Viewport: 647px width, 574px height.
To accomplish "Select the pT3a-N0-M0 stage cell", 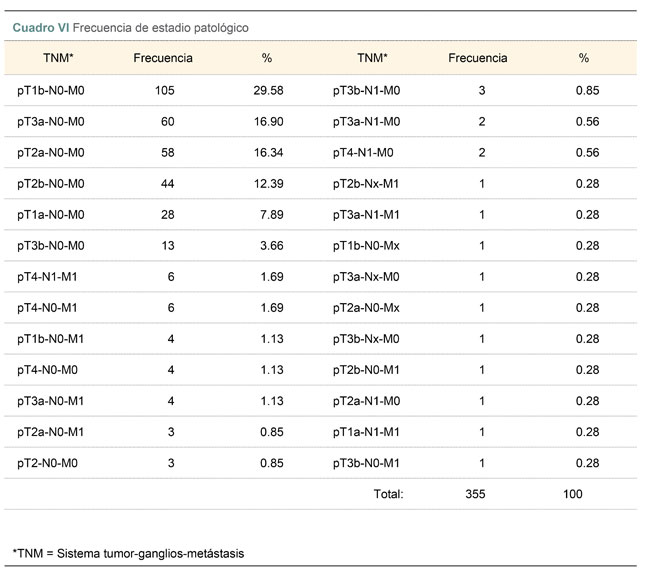I will tap(51, 121).
